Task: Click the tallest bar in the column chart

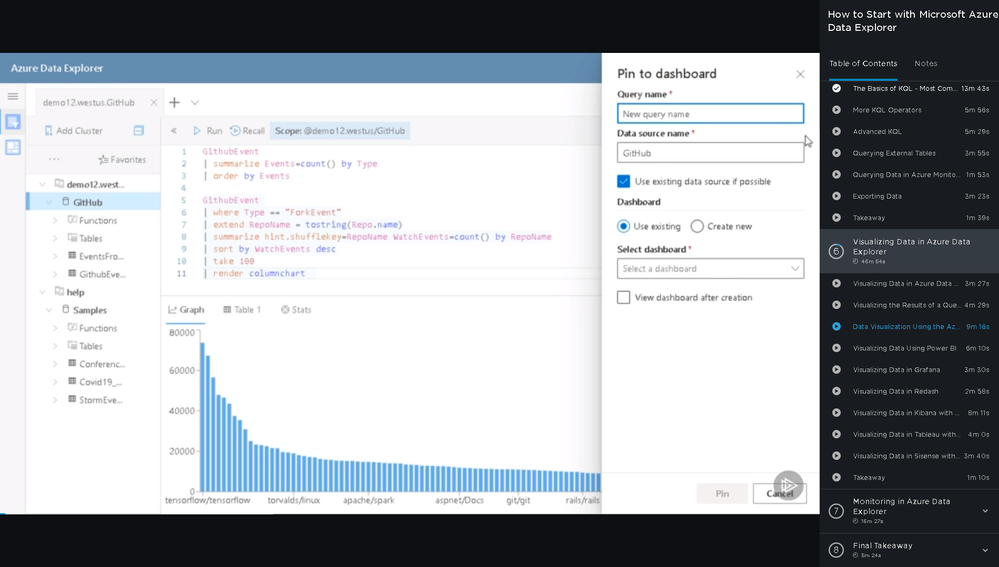Action: click(203, 417)
